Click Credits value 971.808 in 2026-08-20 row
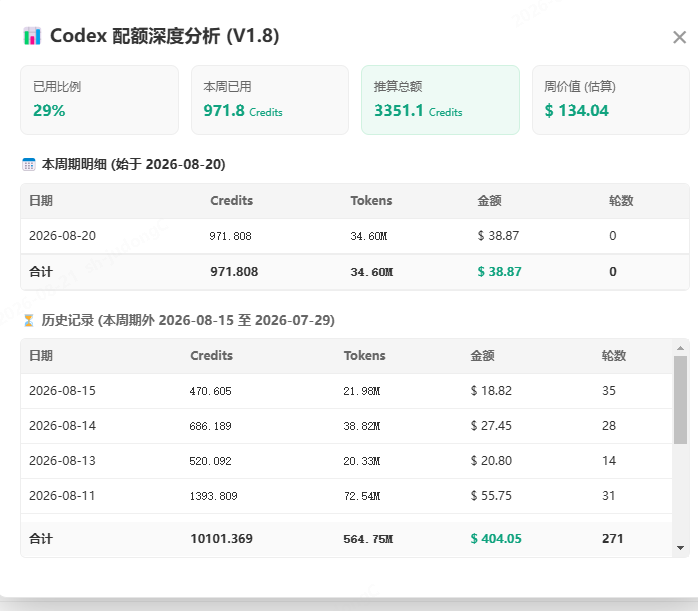This screenshot has width=698, height=611. 230,236
